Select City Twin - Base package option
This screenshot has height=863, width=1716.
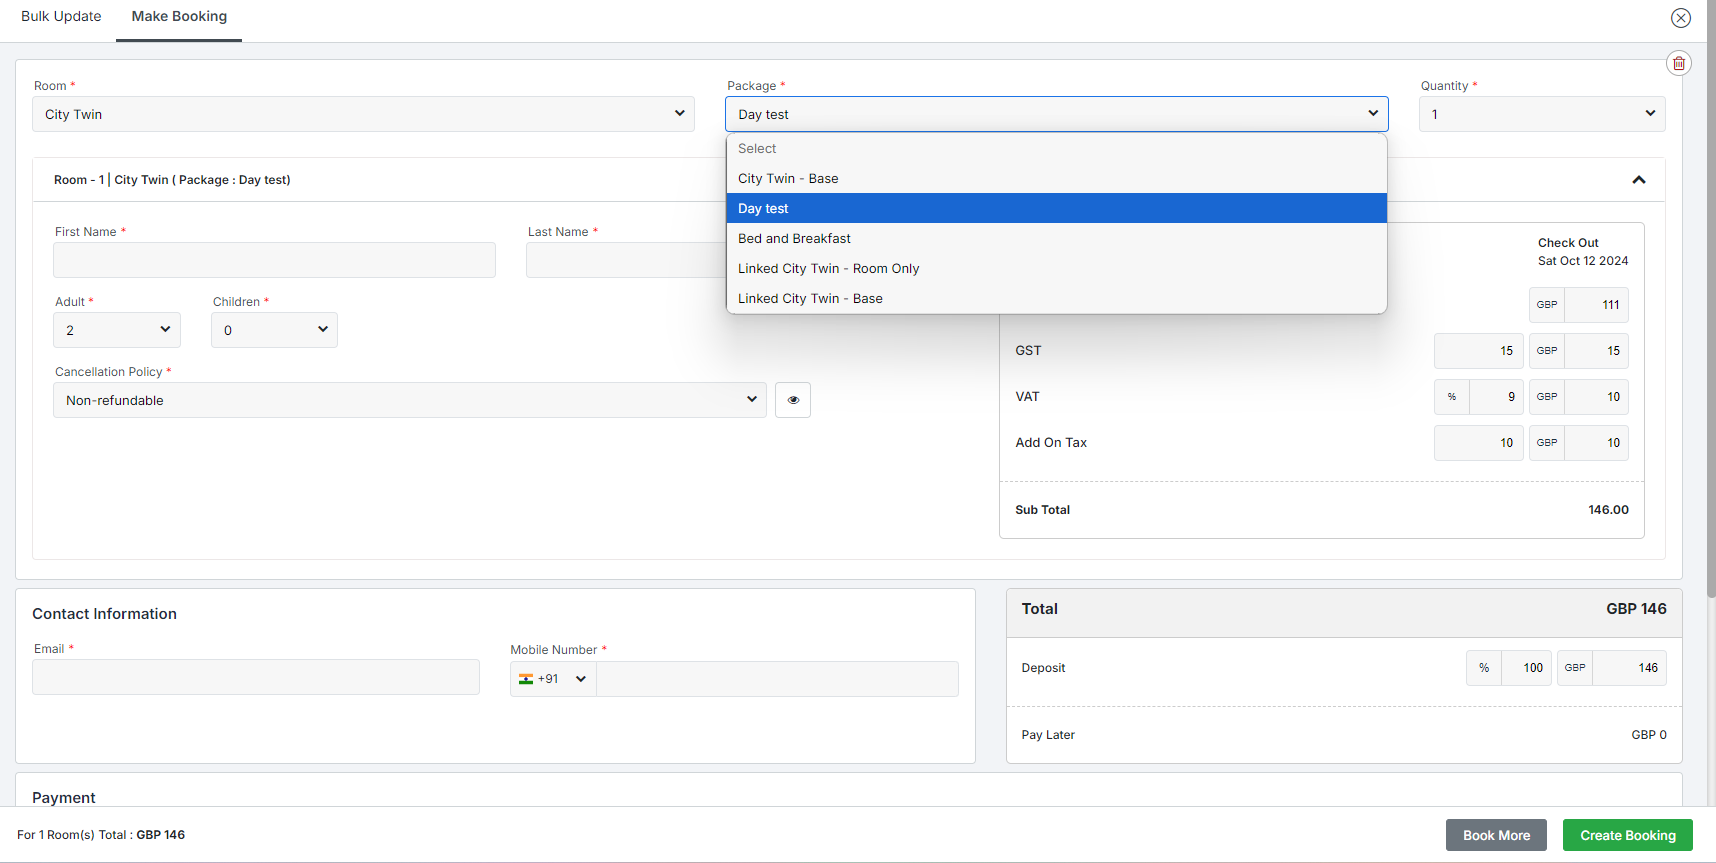(x=788, y=179)
